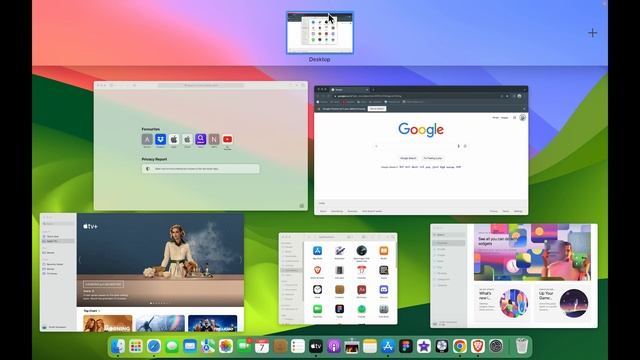Click the App Store sidebar search field
This screenshot has height=360, width=640.
point(449,235)
